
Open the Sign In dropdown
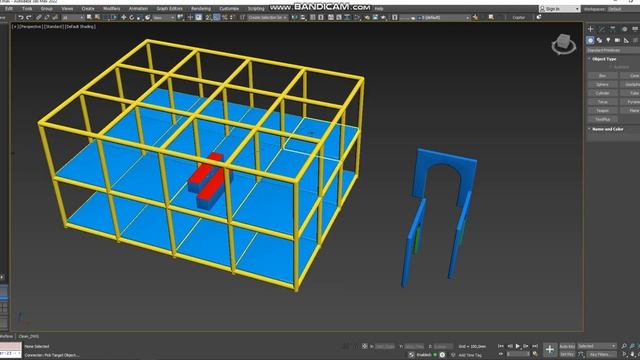(x=560, y=9)
